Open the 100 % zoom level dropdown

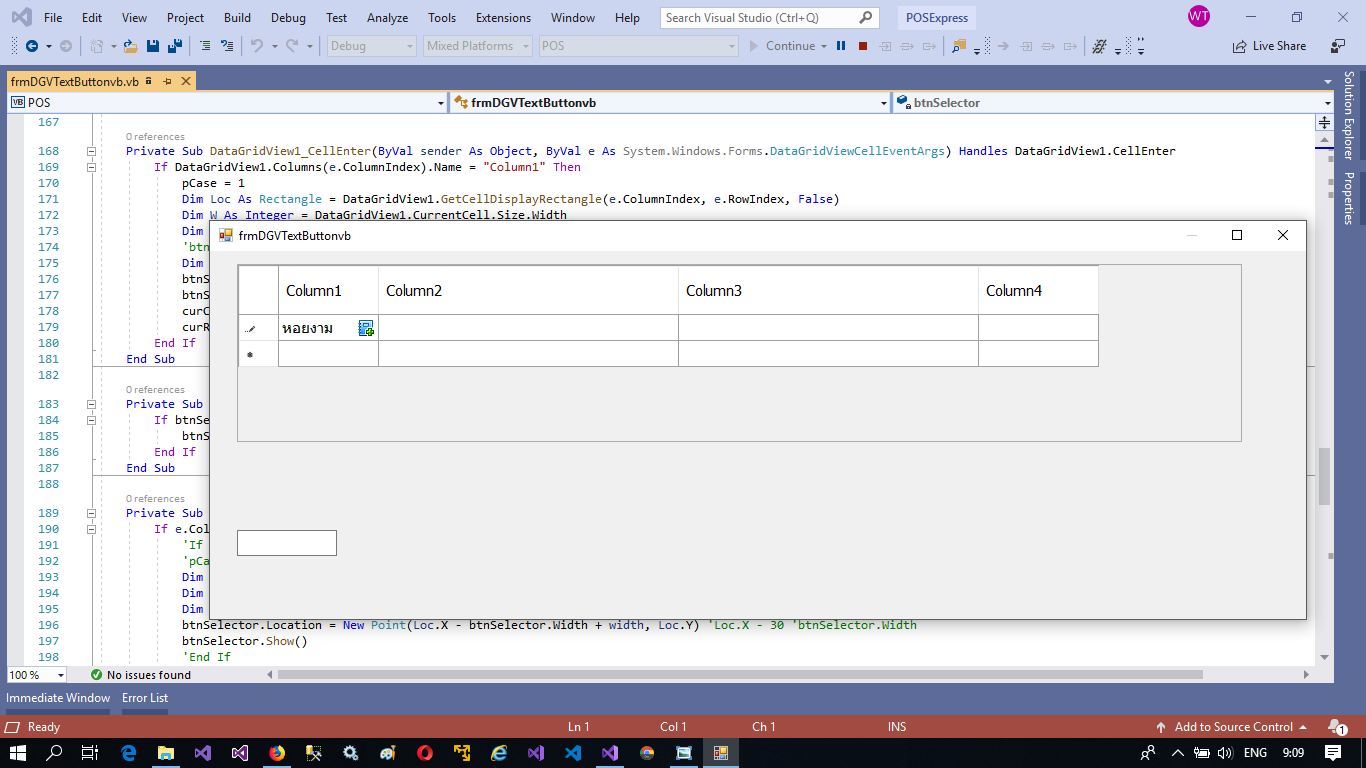click(60, 675)
